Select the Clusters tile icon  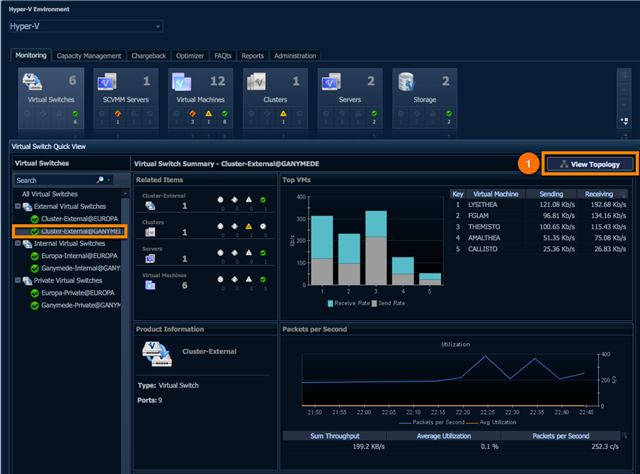point(257,82)
